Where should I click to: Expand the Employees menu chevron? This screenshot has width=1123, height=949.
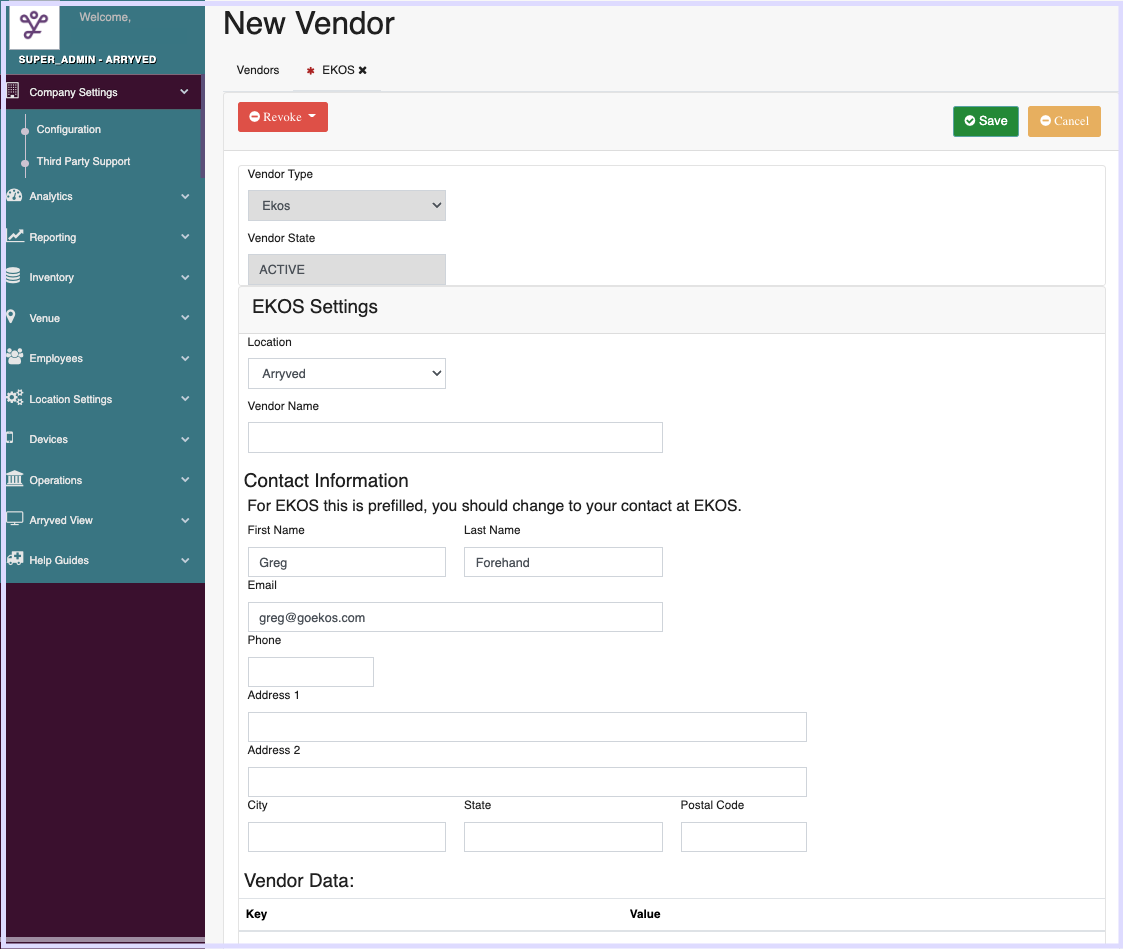pos(185,358)
